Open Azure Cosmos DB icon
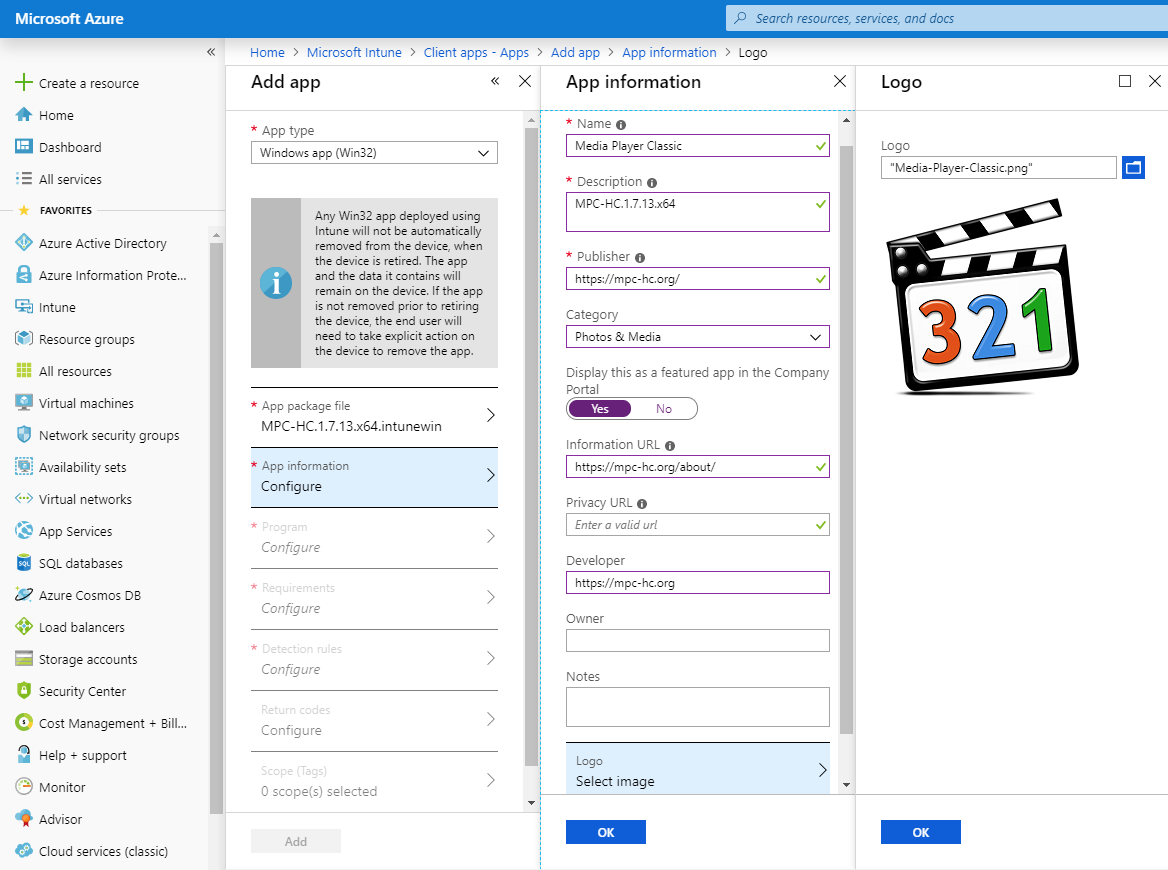The image size is (1168, 870). point(24,595)
